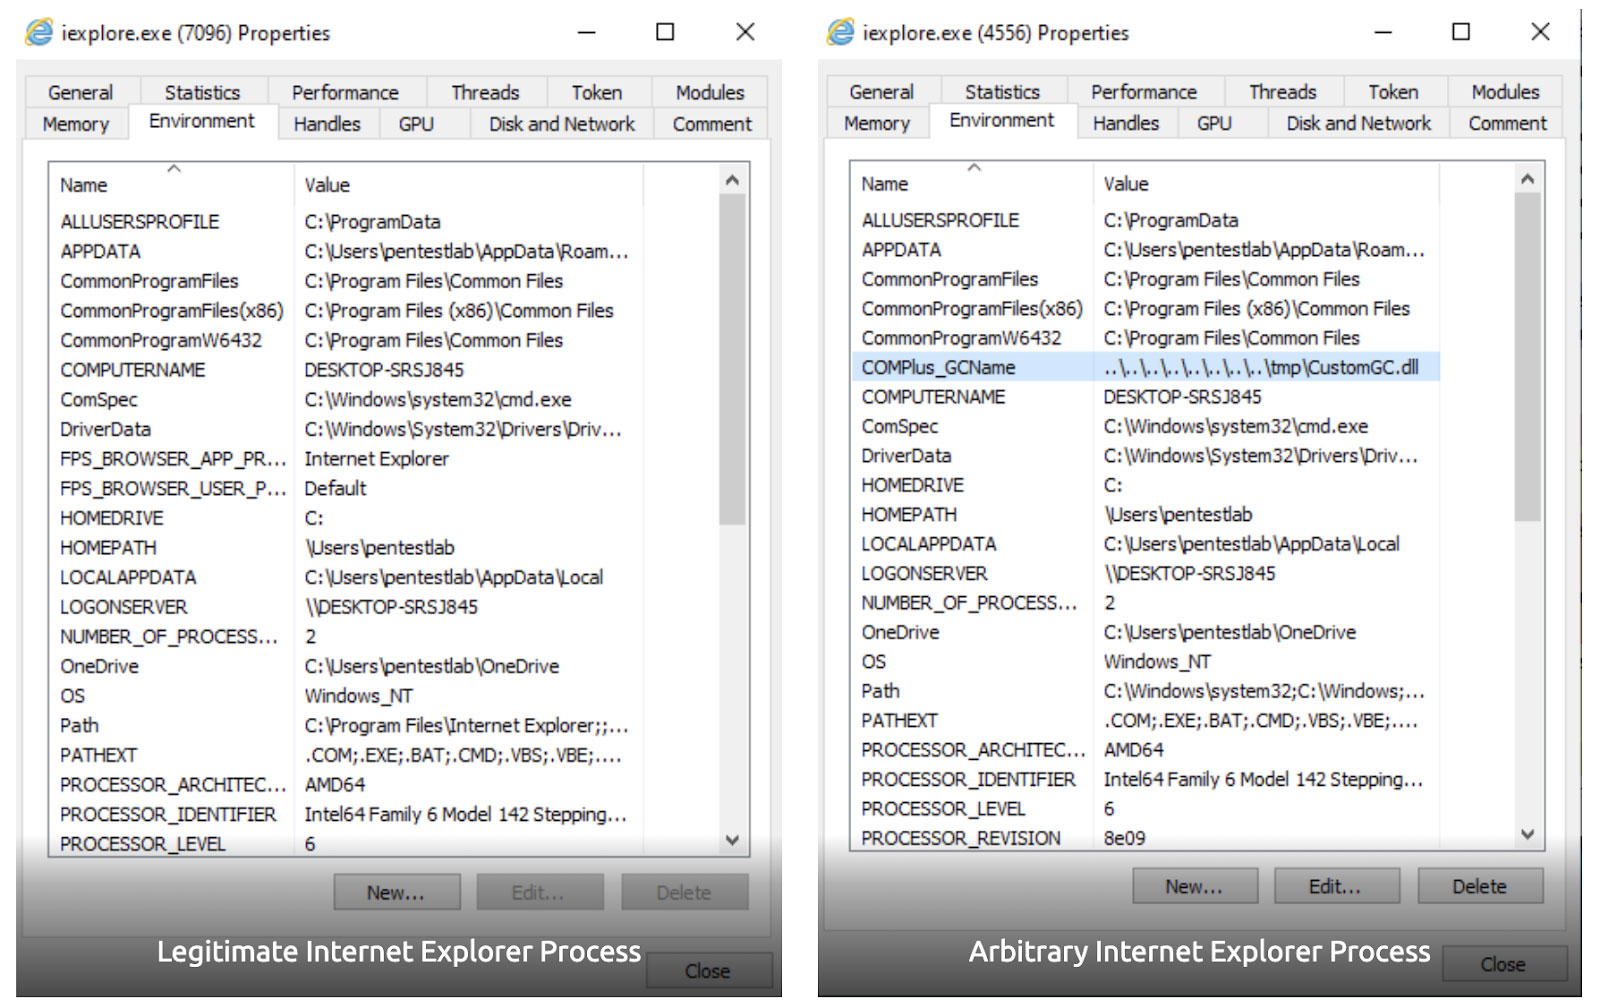
Task: Select CommonProgramW6432 row in 7096 window
Action: click(347, 341)
